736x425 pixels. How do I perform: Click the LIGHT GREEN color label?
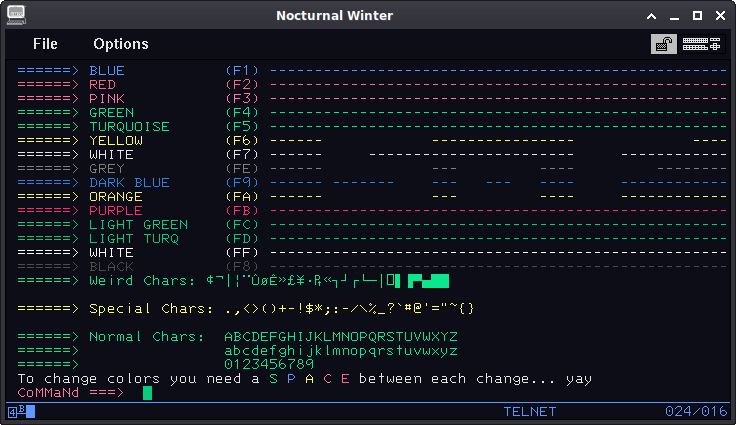pyautogui.click(x=138, y=225)
